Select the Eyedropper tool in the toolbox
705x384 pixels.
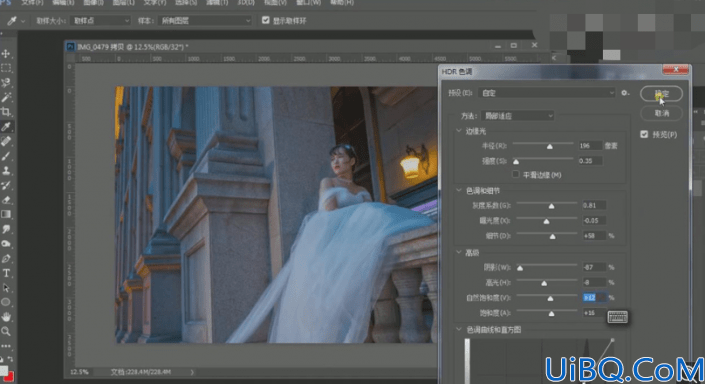[6, 127]
